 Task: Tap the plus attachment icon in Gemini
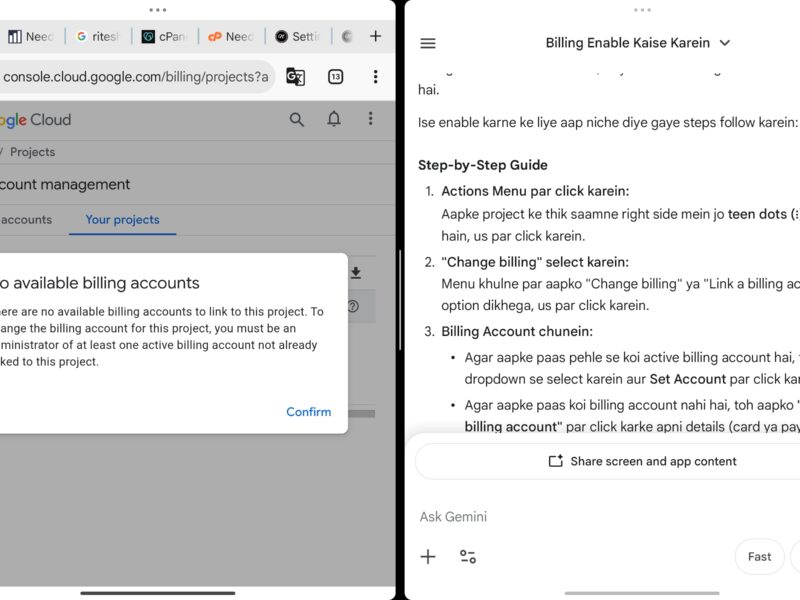click(428, 557)
